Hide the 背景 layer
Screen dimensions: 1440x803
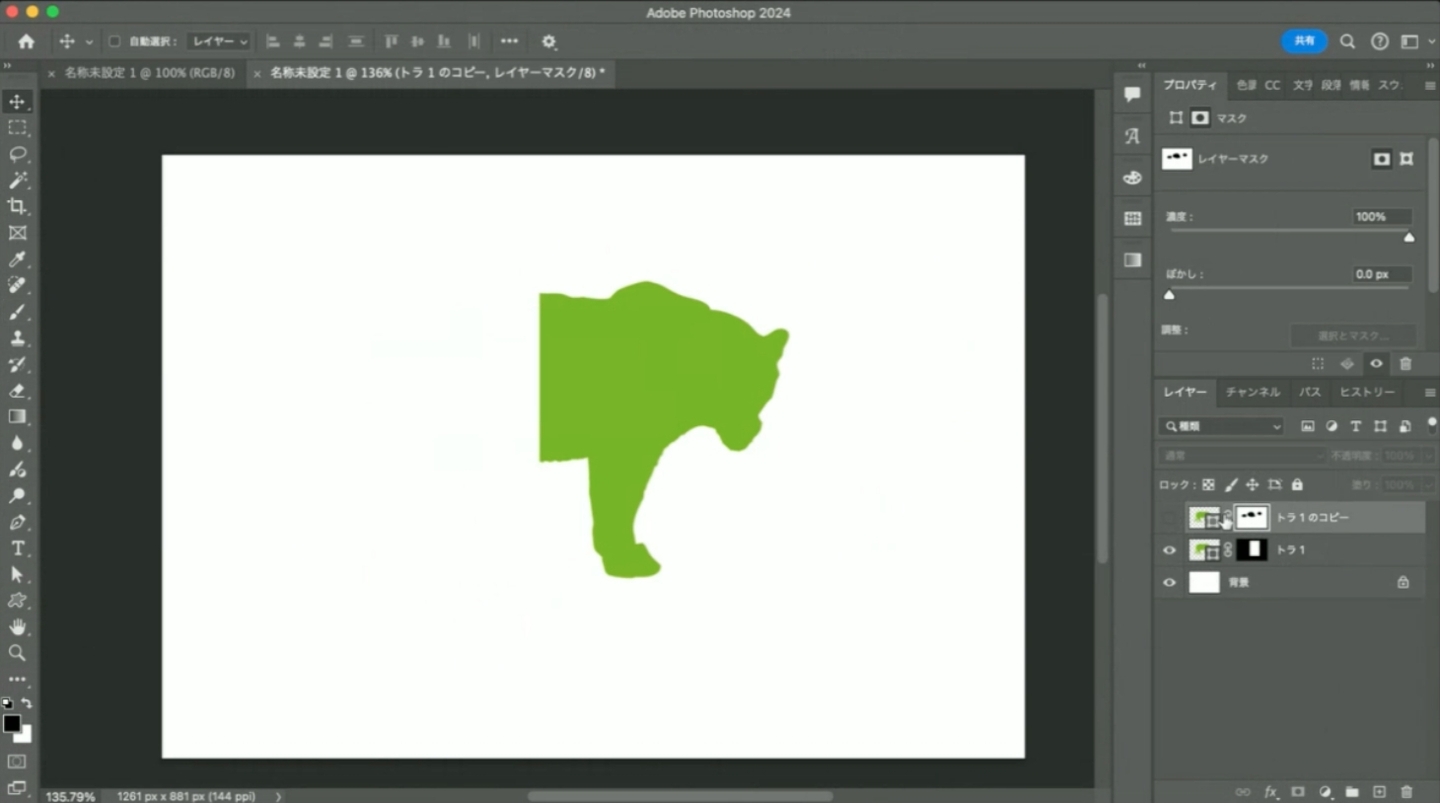[x=1169, y=582]
